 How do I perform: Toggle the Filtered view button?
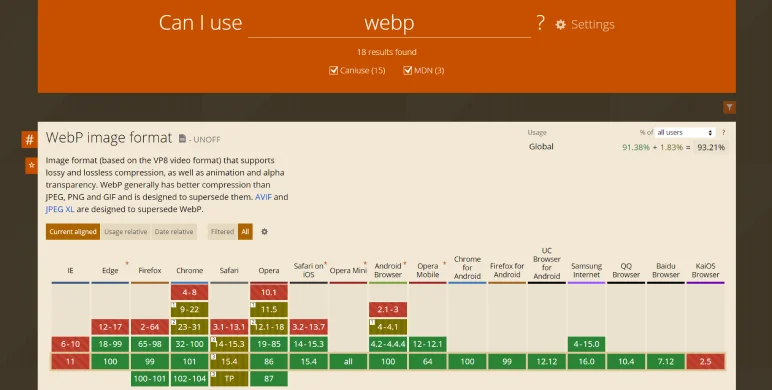coord(222,231)
